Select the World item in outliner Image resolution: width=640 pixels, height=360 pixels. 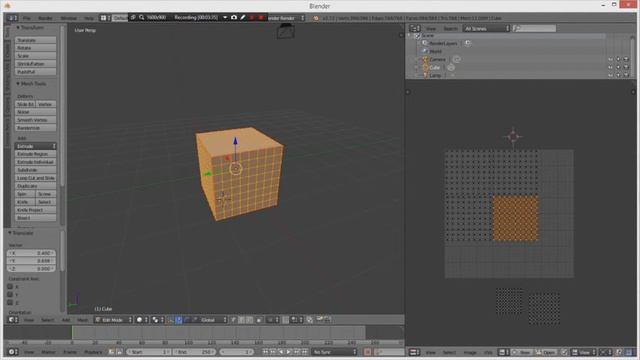[436, 51]
